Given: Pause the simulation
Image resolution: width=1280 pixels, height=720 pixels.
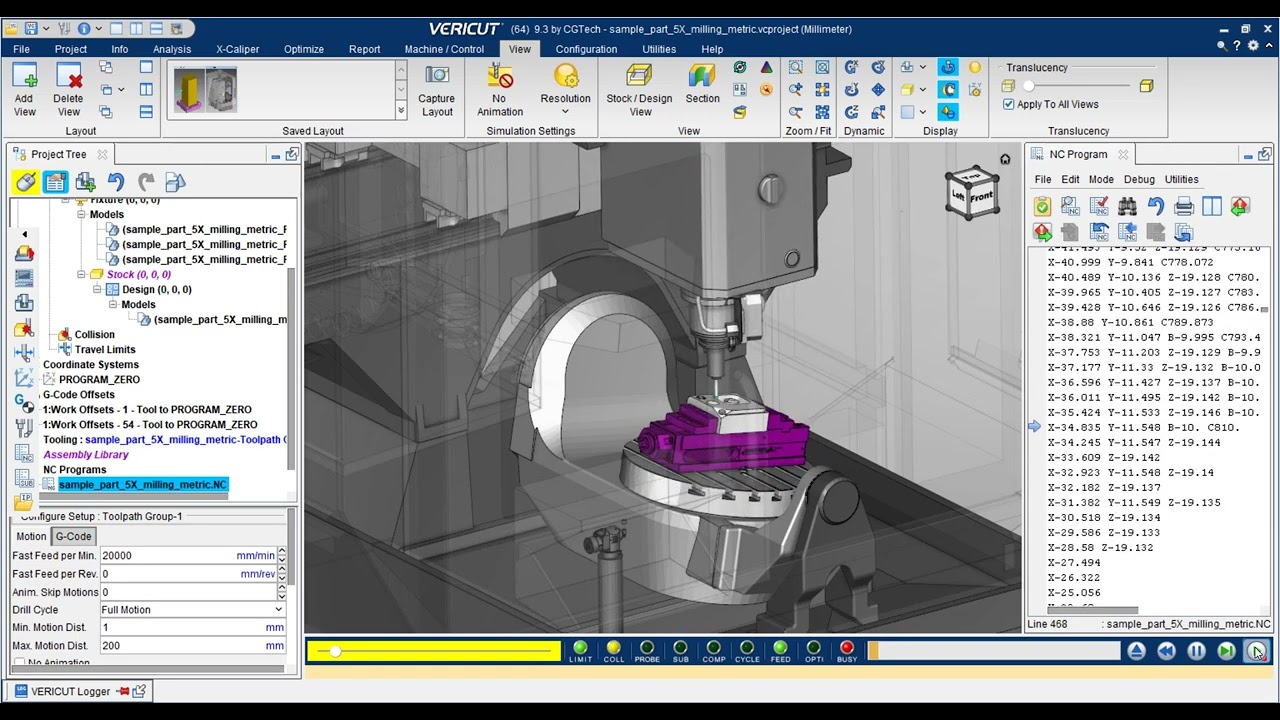Looking at the screenshot, I should point(1196,651).
